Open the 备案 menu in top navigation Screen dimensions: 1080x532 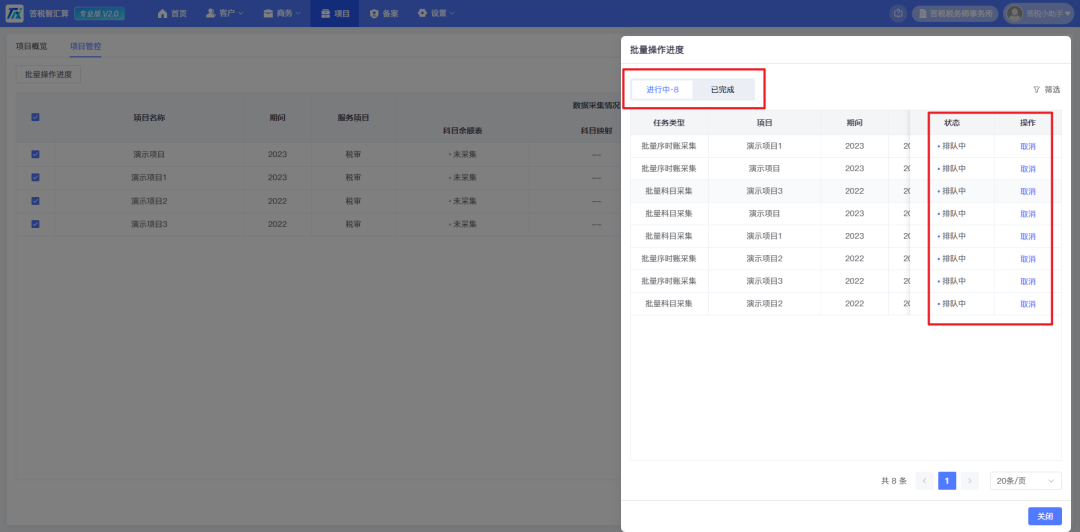pyautogui.click(x=384, y=13)
